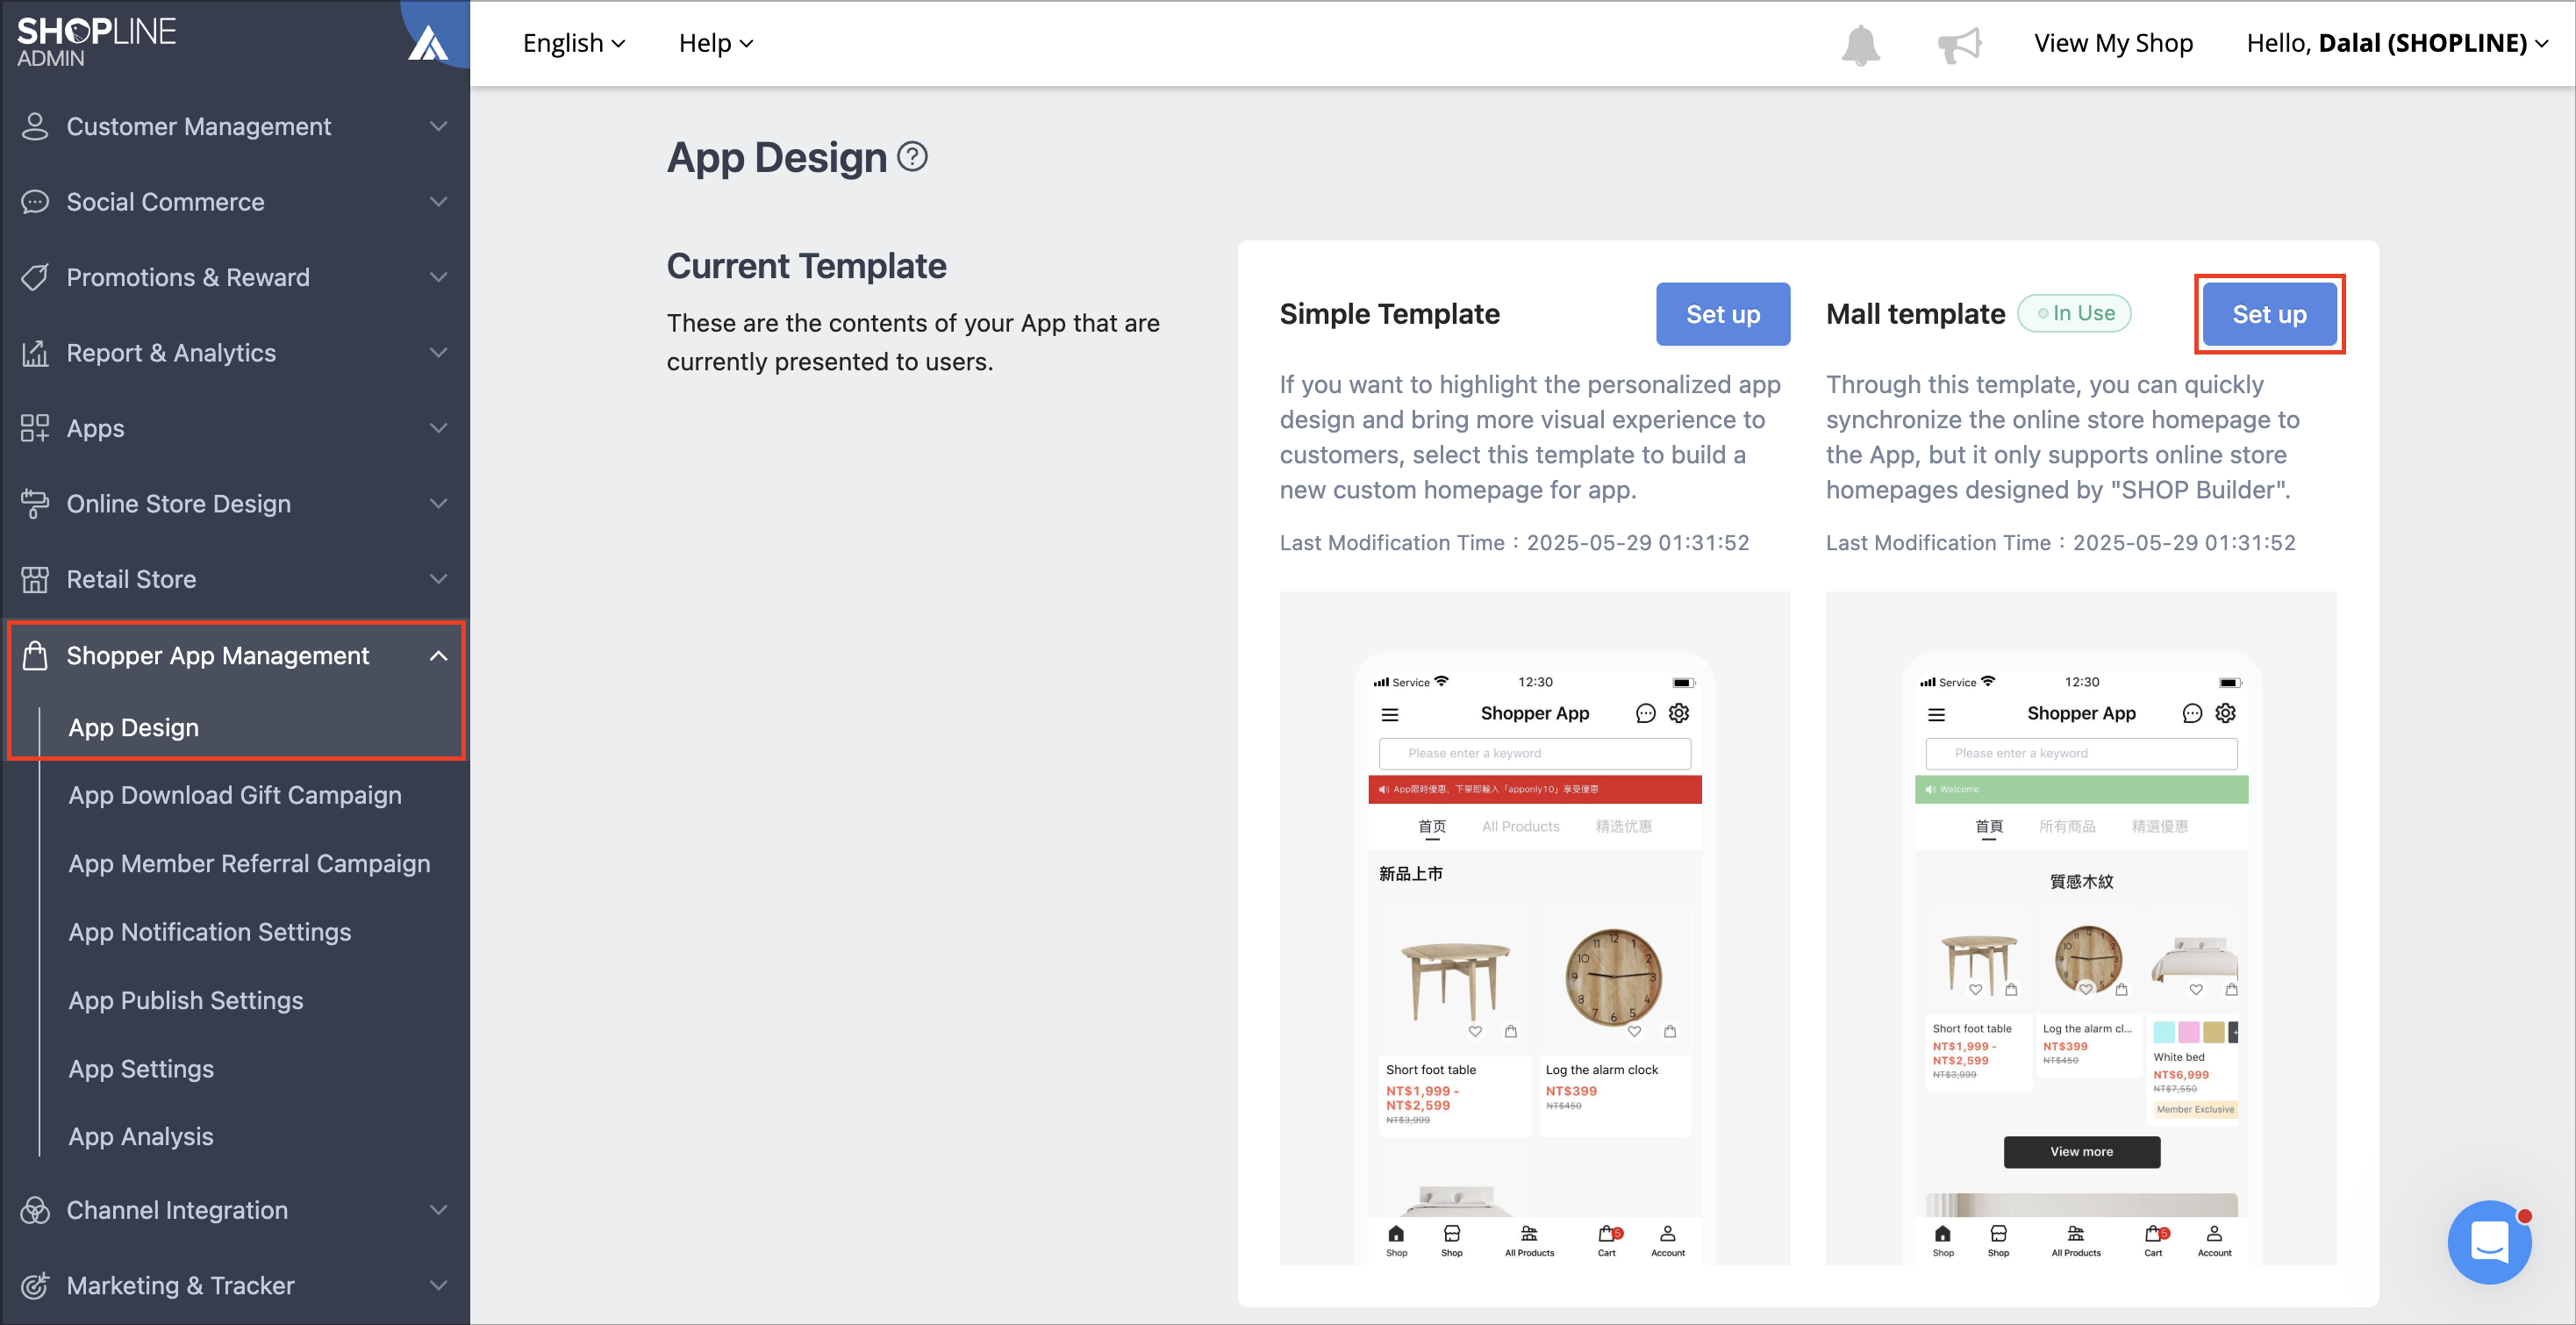Click gear icon in Mall template preview
The image size is (2576, 1325).
tap(2225, 713)
